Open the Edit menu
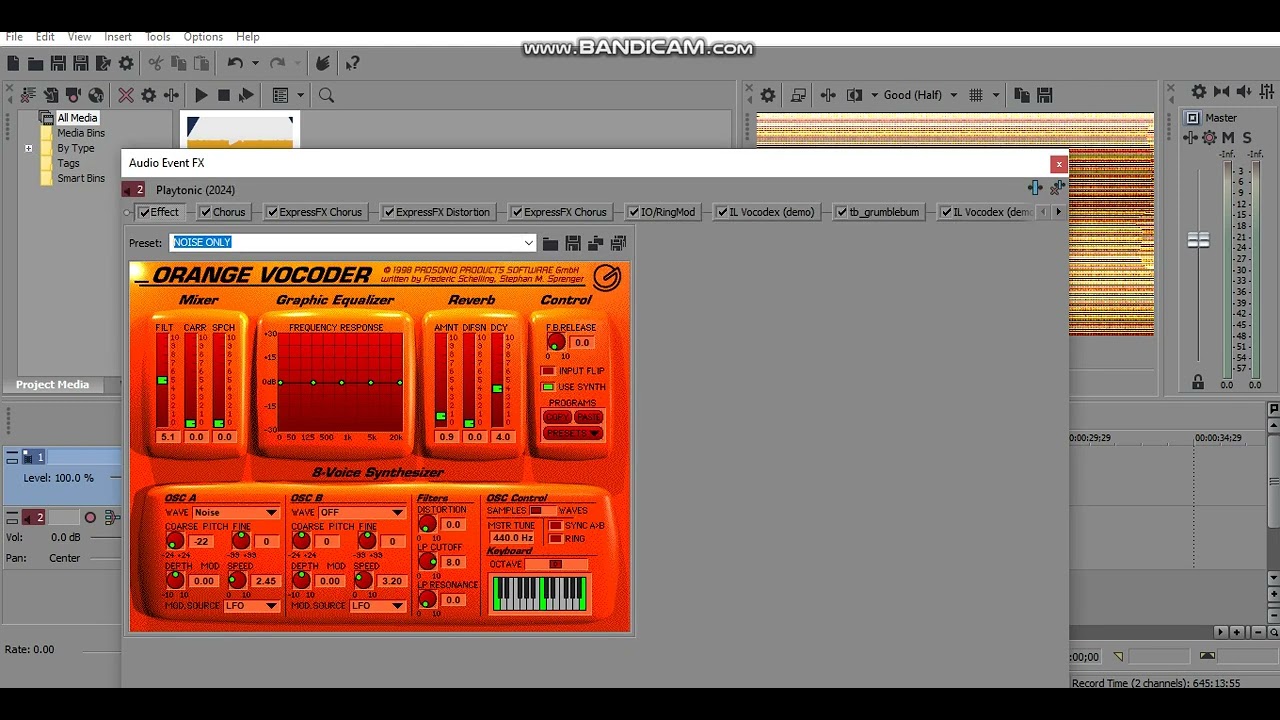This screenshot has width=1280, height=720. pos(45,37)
